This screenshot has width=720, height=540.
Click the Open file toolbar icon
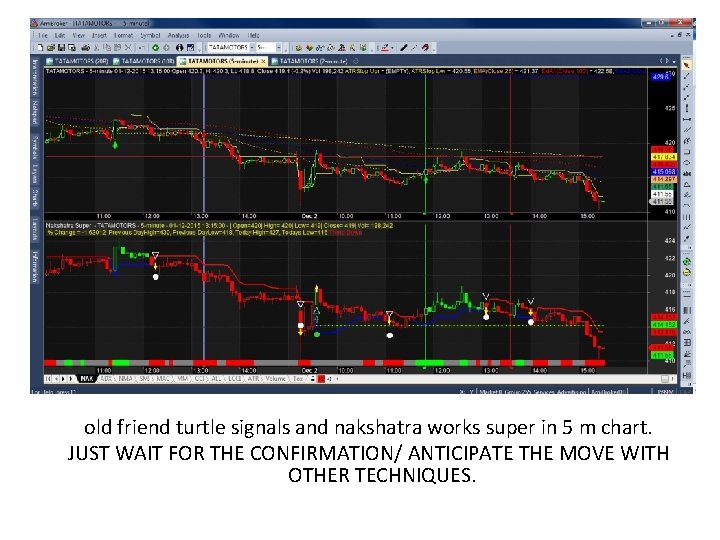point(51,47)
